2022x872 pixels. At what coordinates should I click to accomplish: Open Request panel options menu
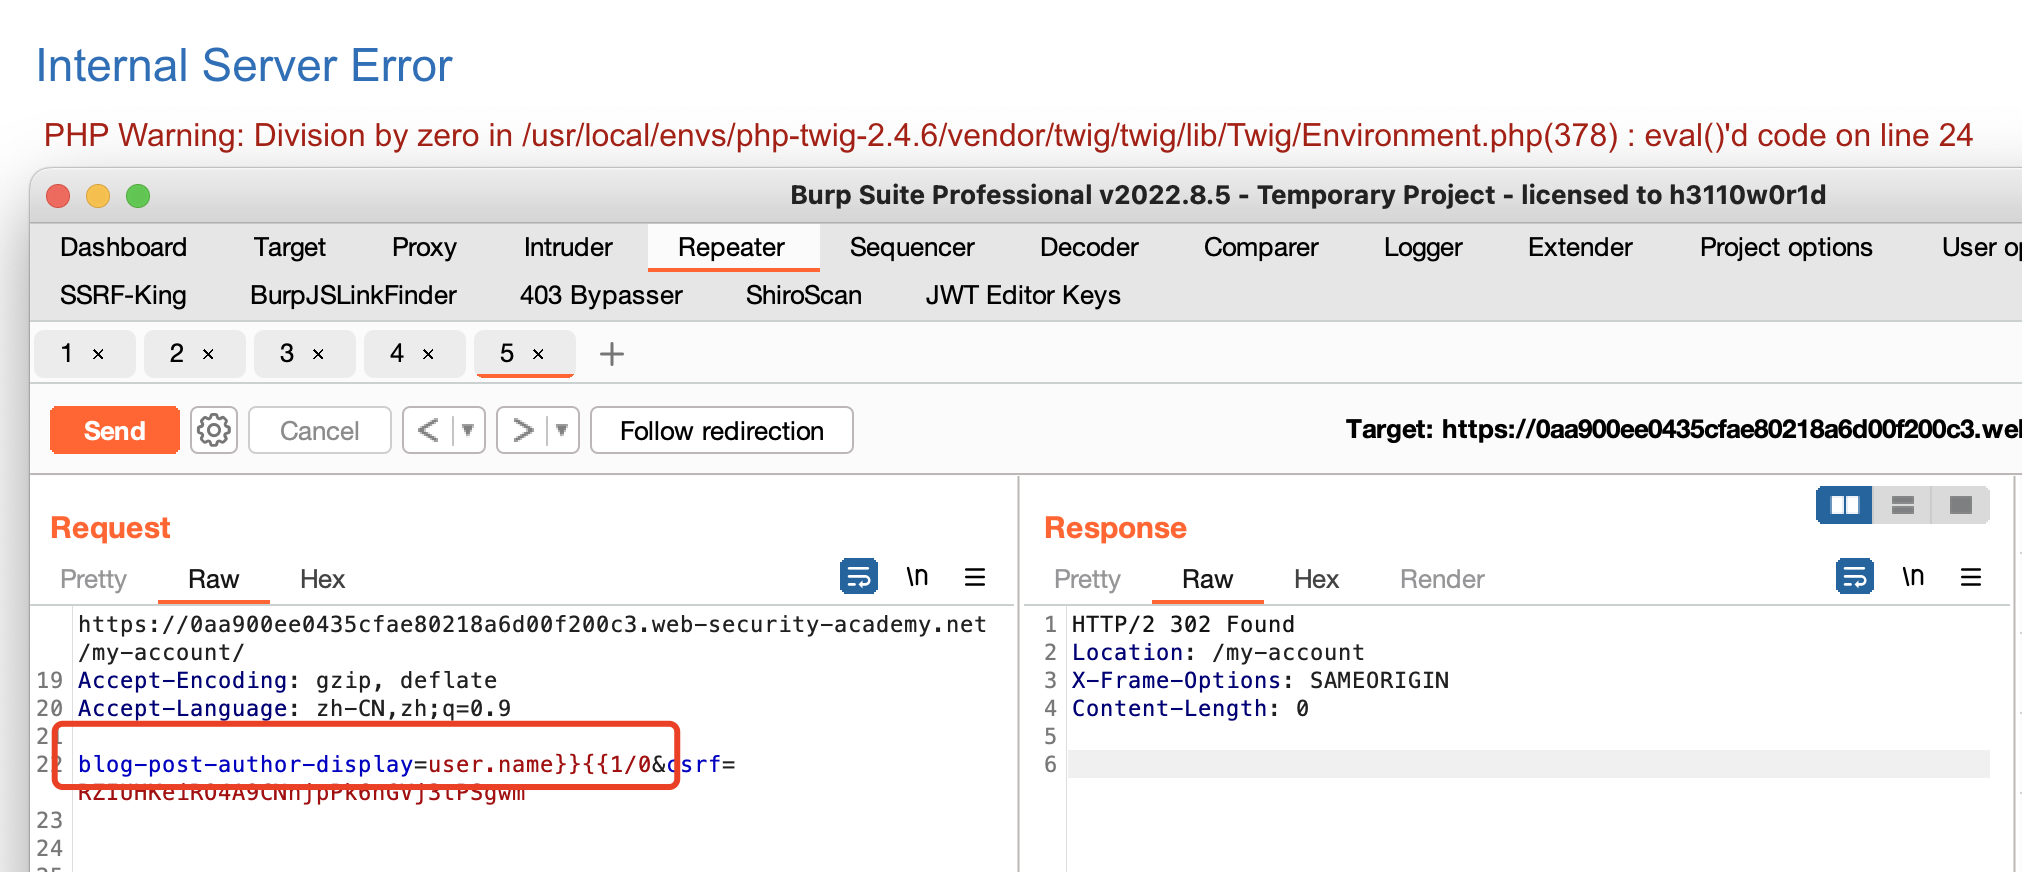pos(975,577)
